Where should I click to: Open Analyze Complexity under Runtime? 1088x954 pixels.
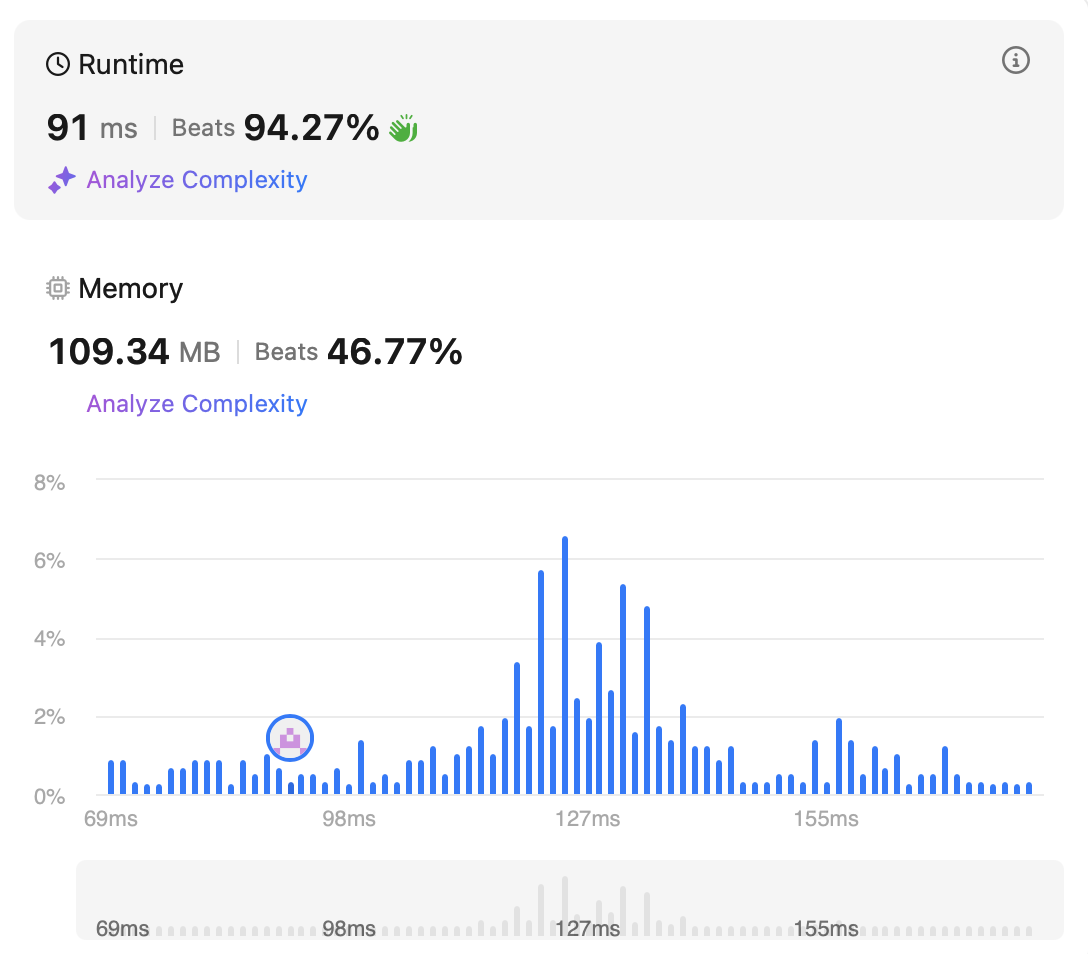197,180
